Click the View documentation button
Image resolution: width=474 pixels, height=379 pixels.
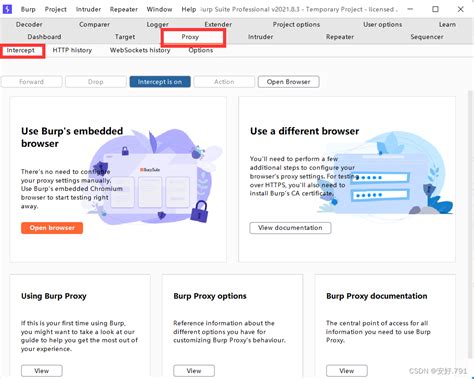click(290, 228)
